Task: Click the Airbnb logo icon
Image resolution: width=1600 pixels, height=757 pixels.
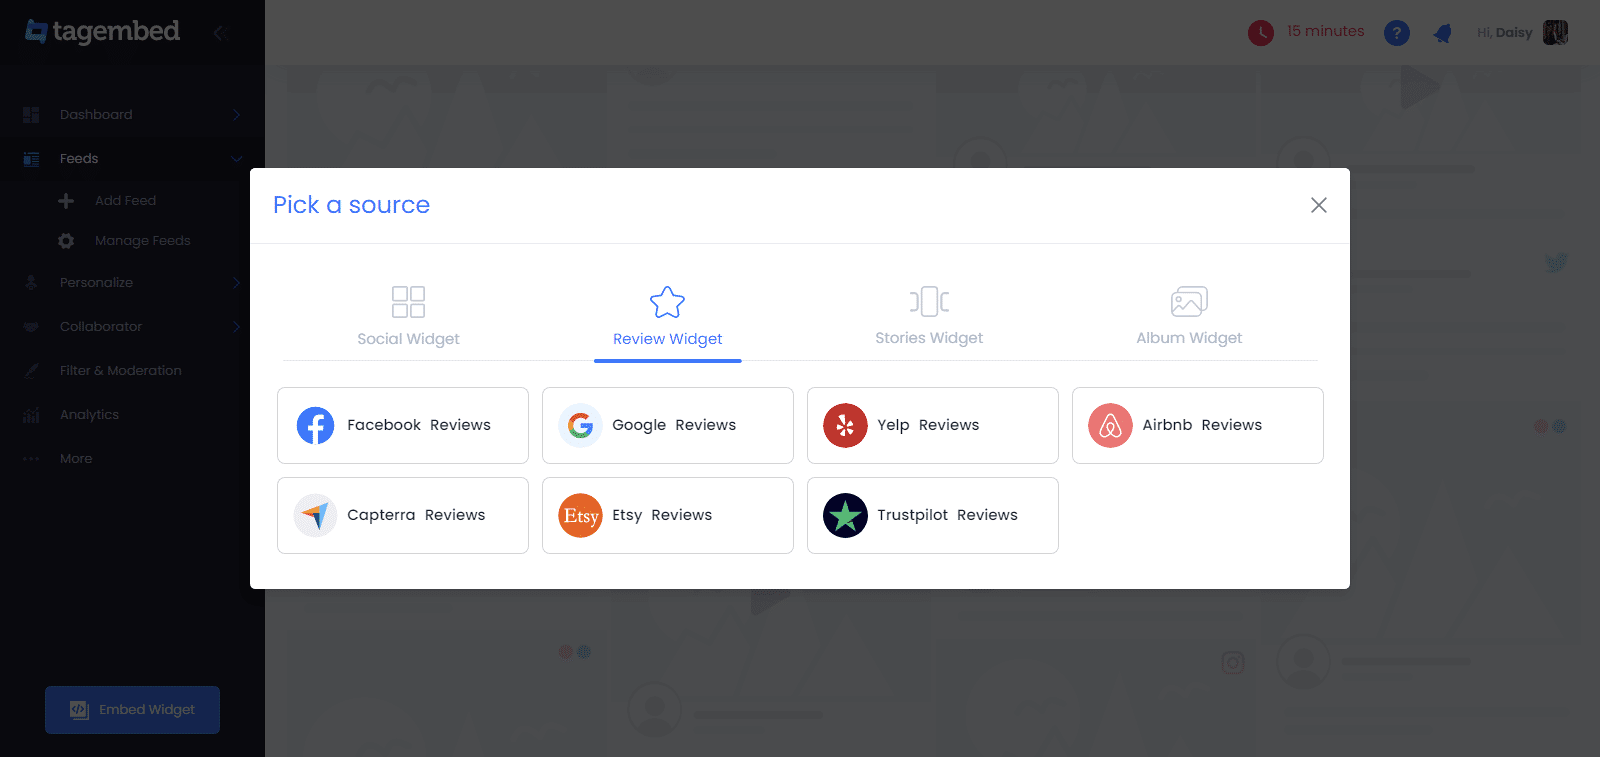Action: pos(1110,425)
